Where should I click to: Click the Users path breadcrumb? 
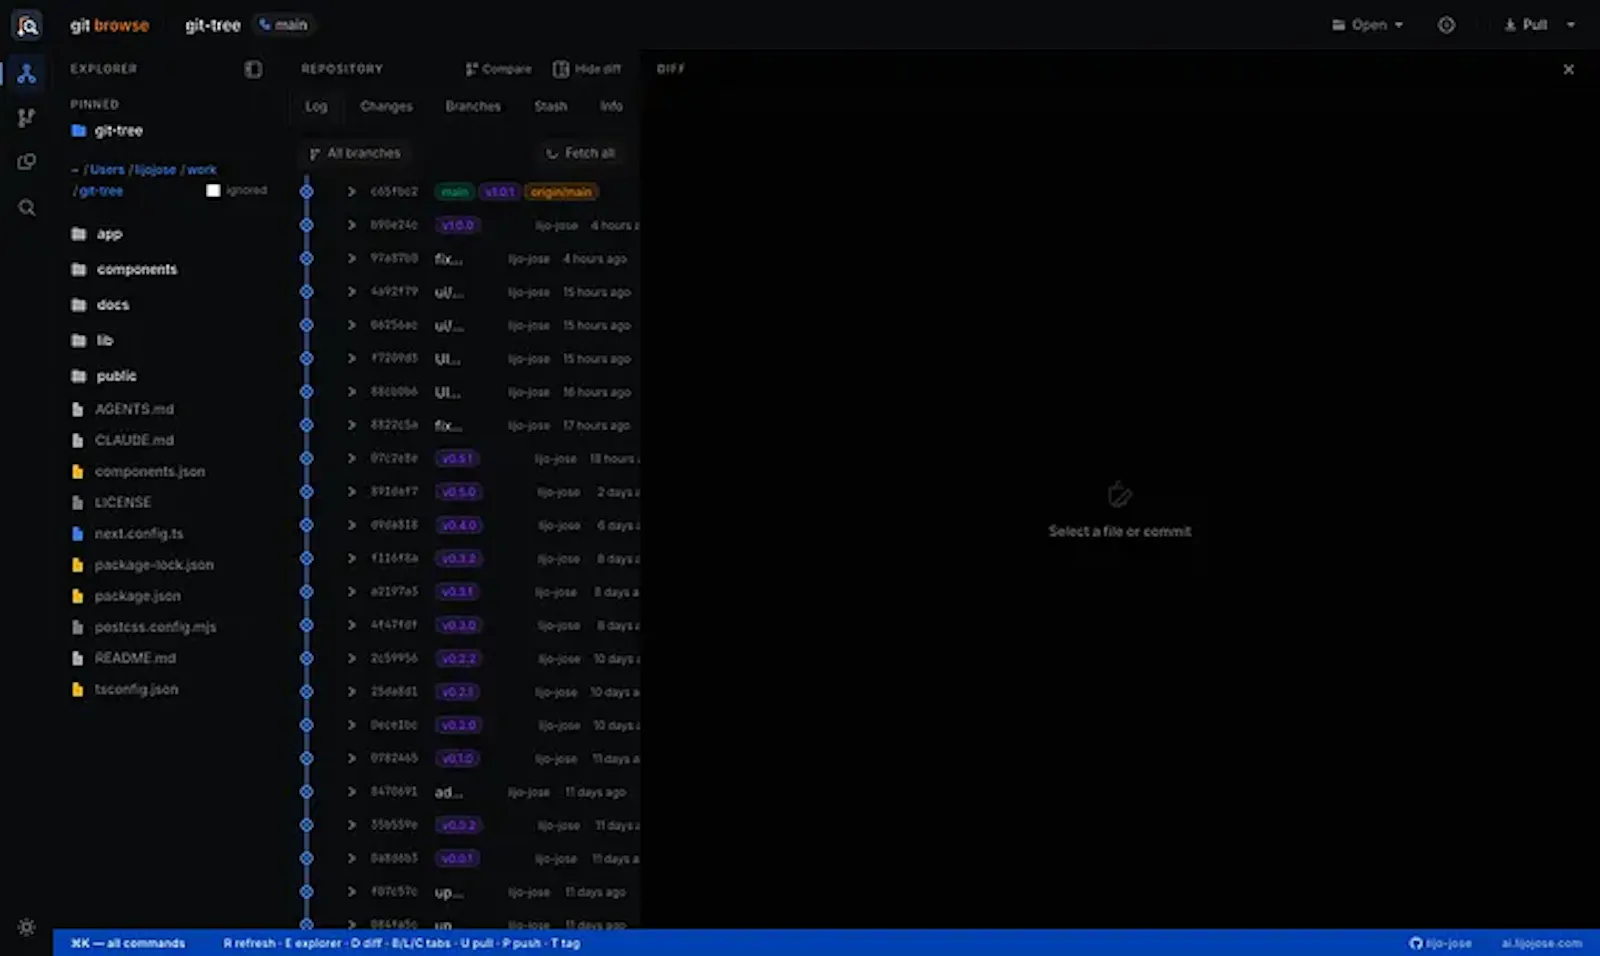pos(106,170)
